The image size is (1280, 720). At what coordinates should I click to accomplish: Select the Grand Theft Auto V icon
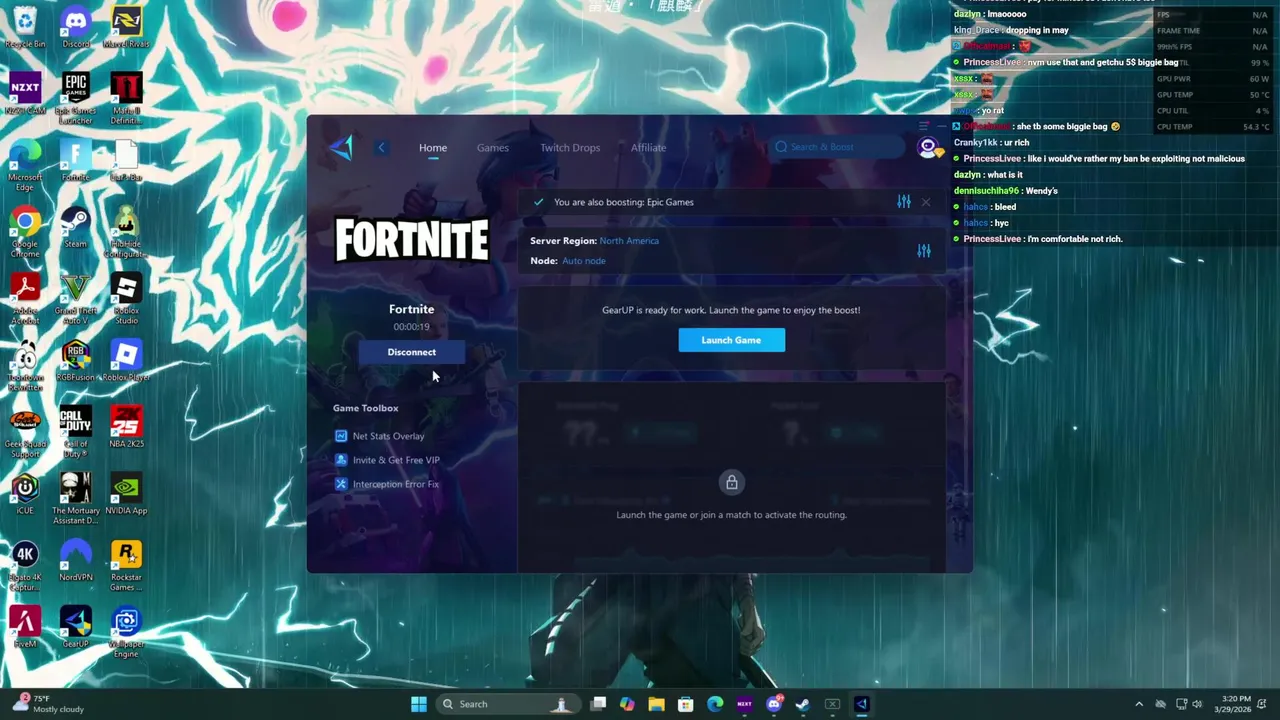tap(75, 299)
